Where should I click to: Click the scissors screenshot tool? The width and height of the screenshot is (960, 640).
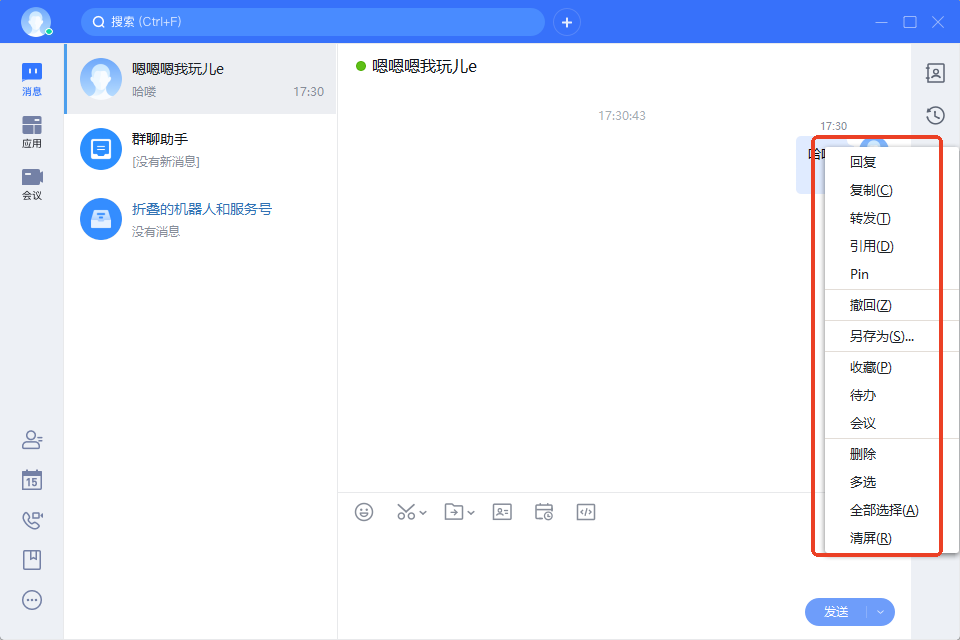pyautogui.click(x=406, y=512)
